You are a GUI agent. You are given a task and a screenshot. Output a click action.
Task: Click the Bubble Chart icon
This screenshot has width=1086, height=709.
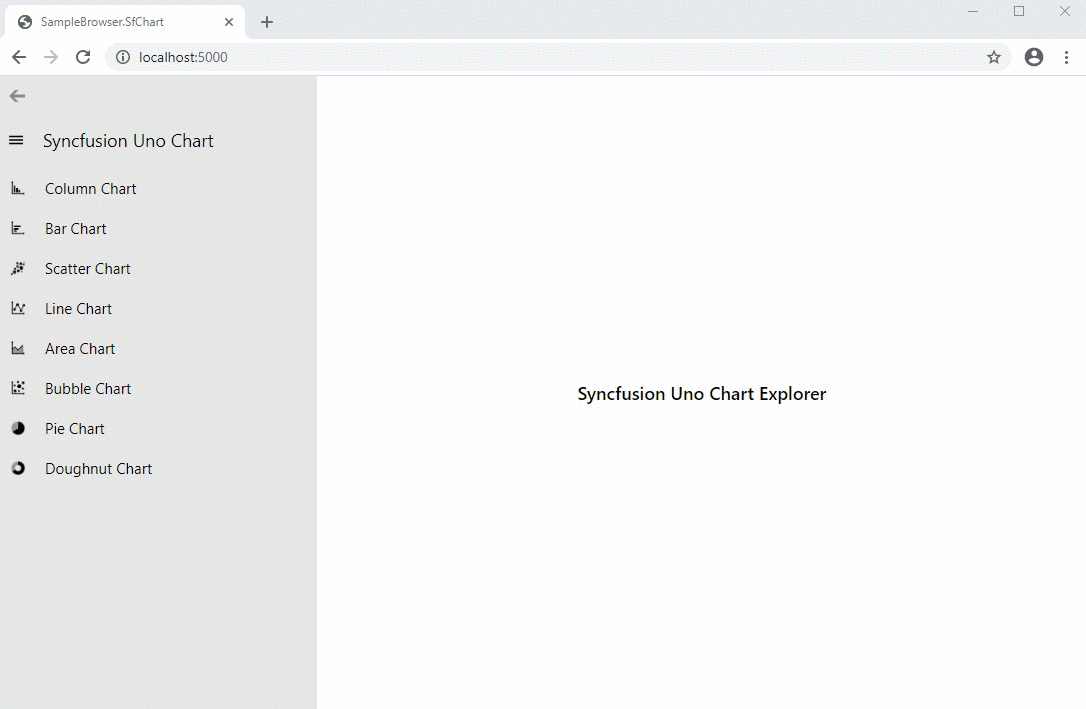tap(18, 388)
